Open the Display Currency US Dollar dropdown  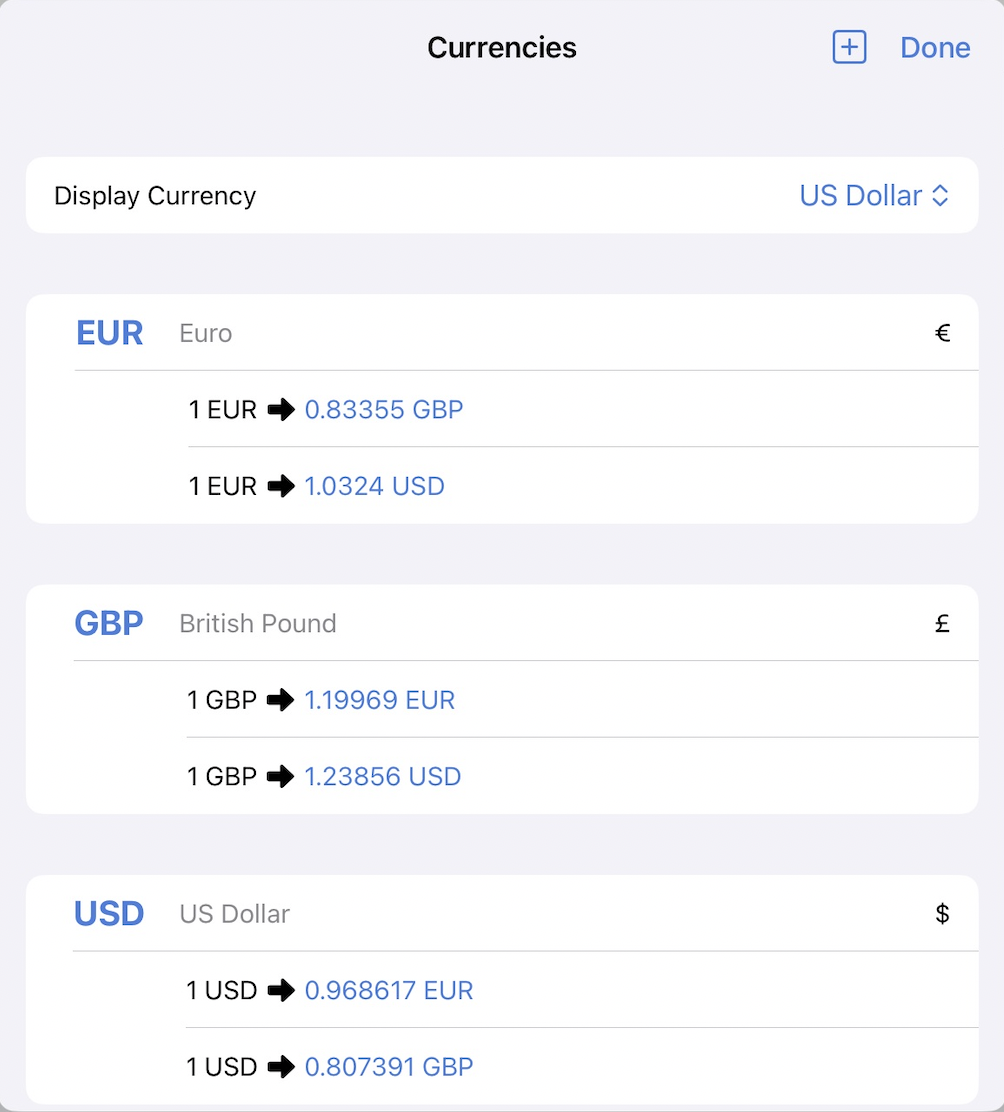(873, 195)
